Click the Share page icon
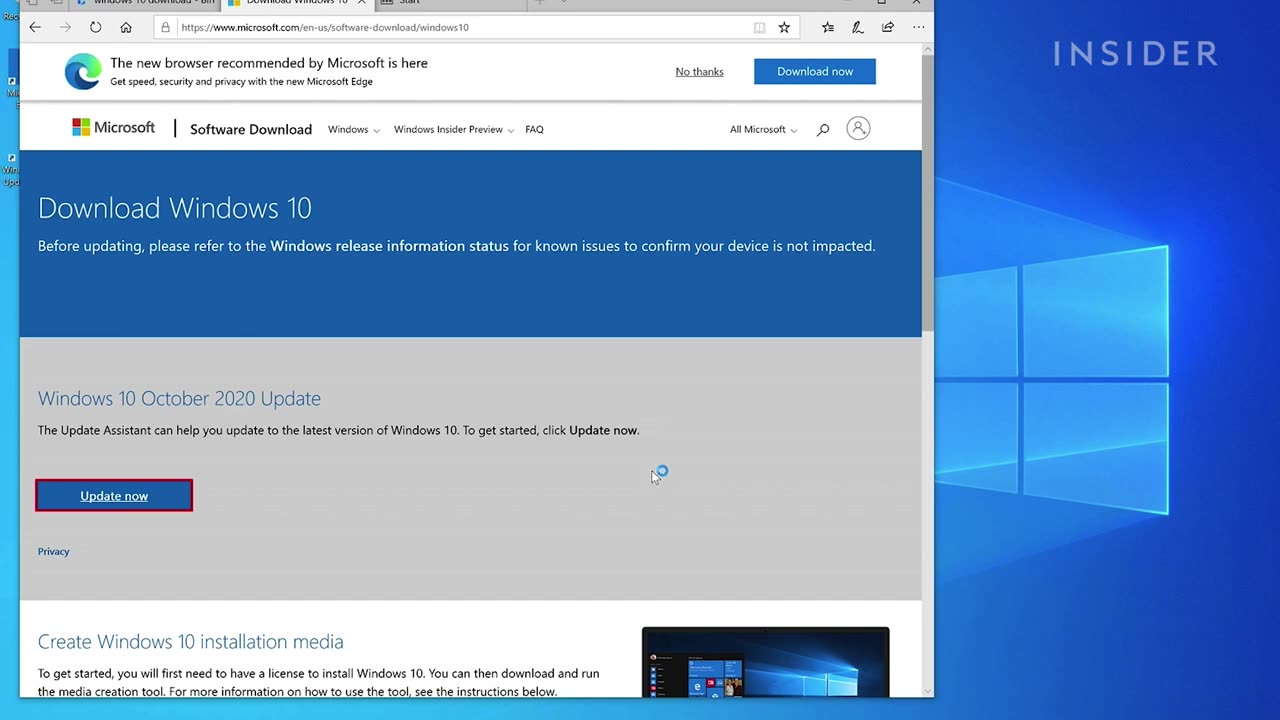1280x720 pixels. coord(888,27)
